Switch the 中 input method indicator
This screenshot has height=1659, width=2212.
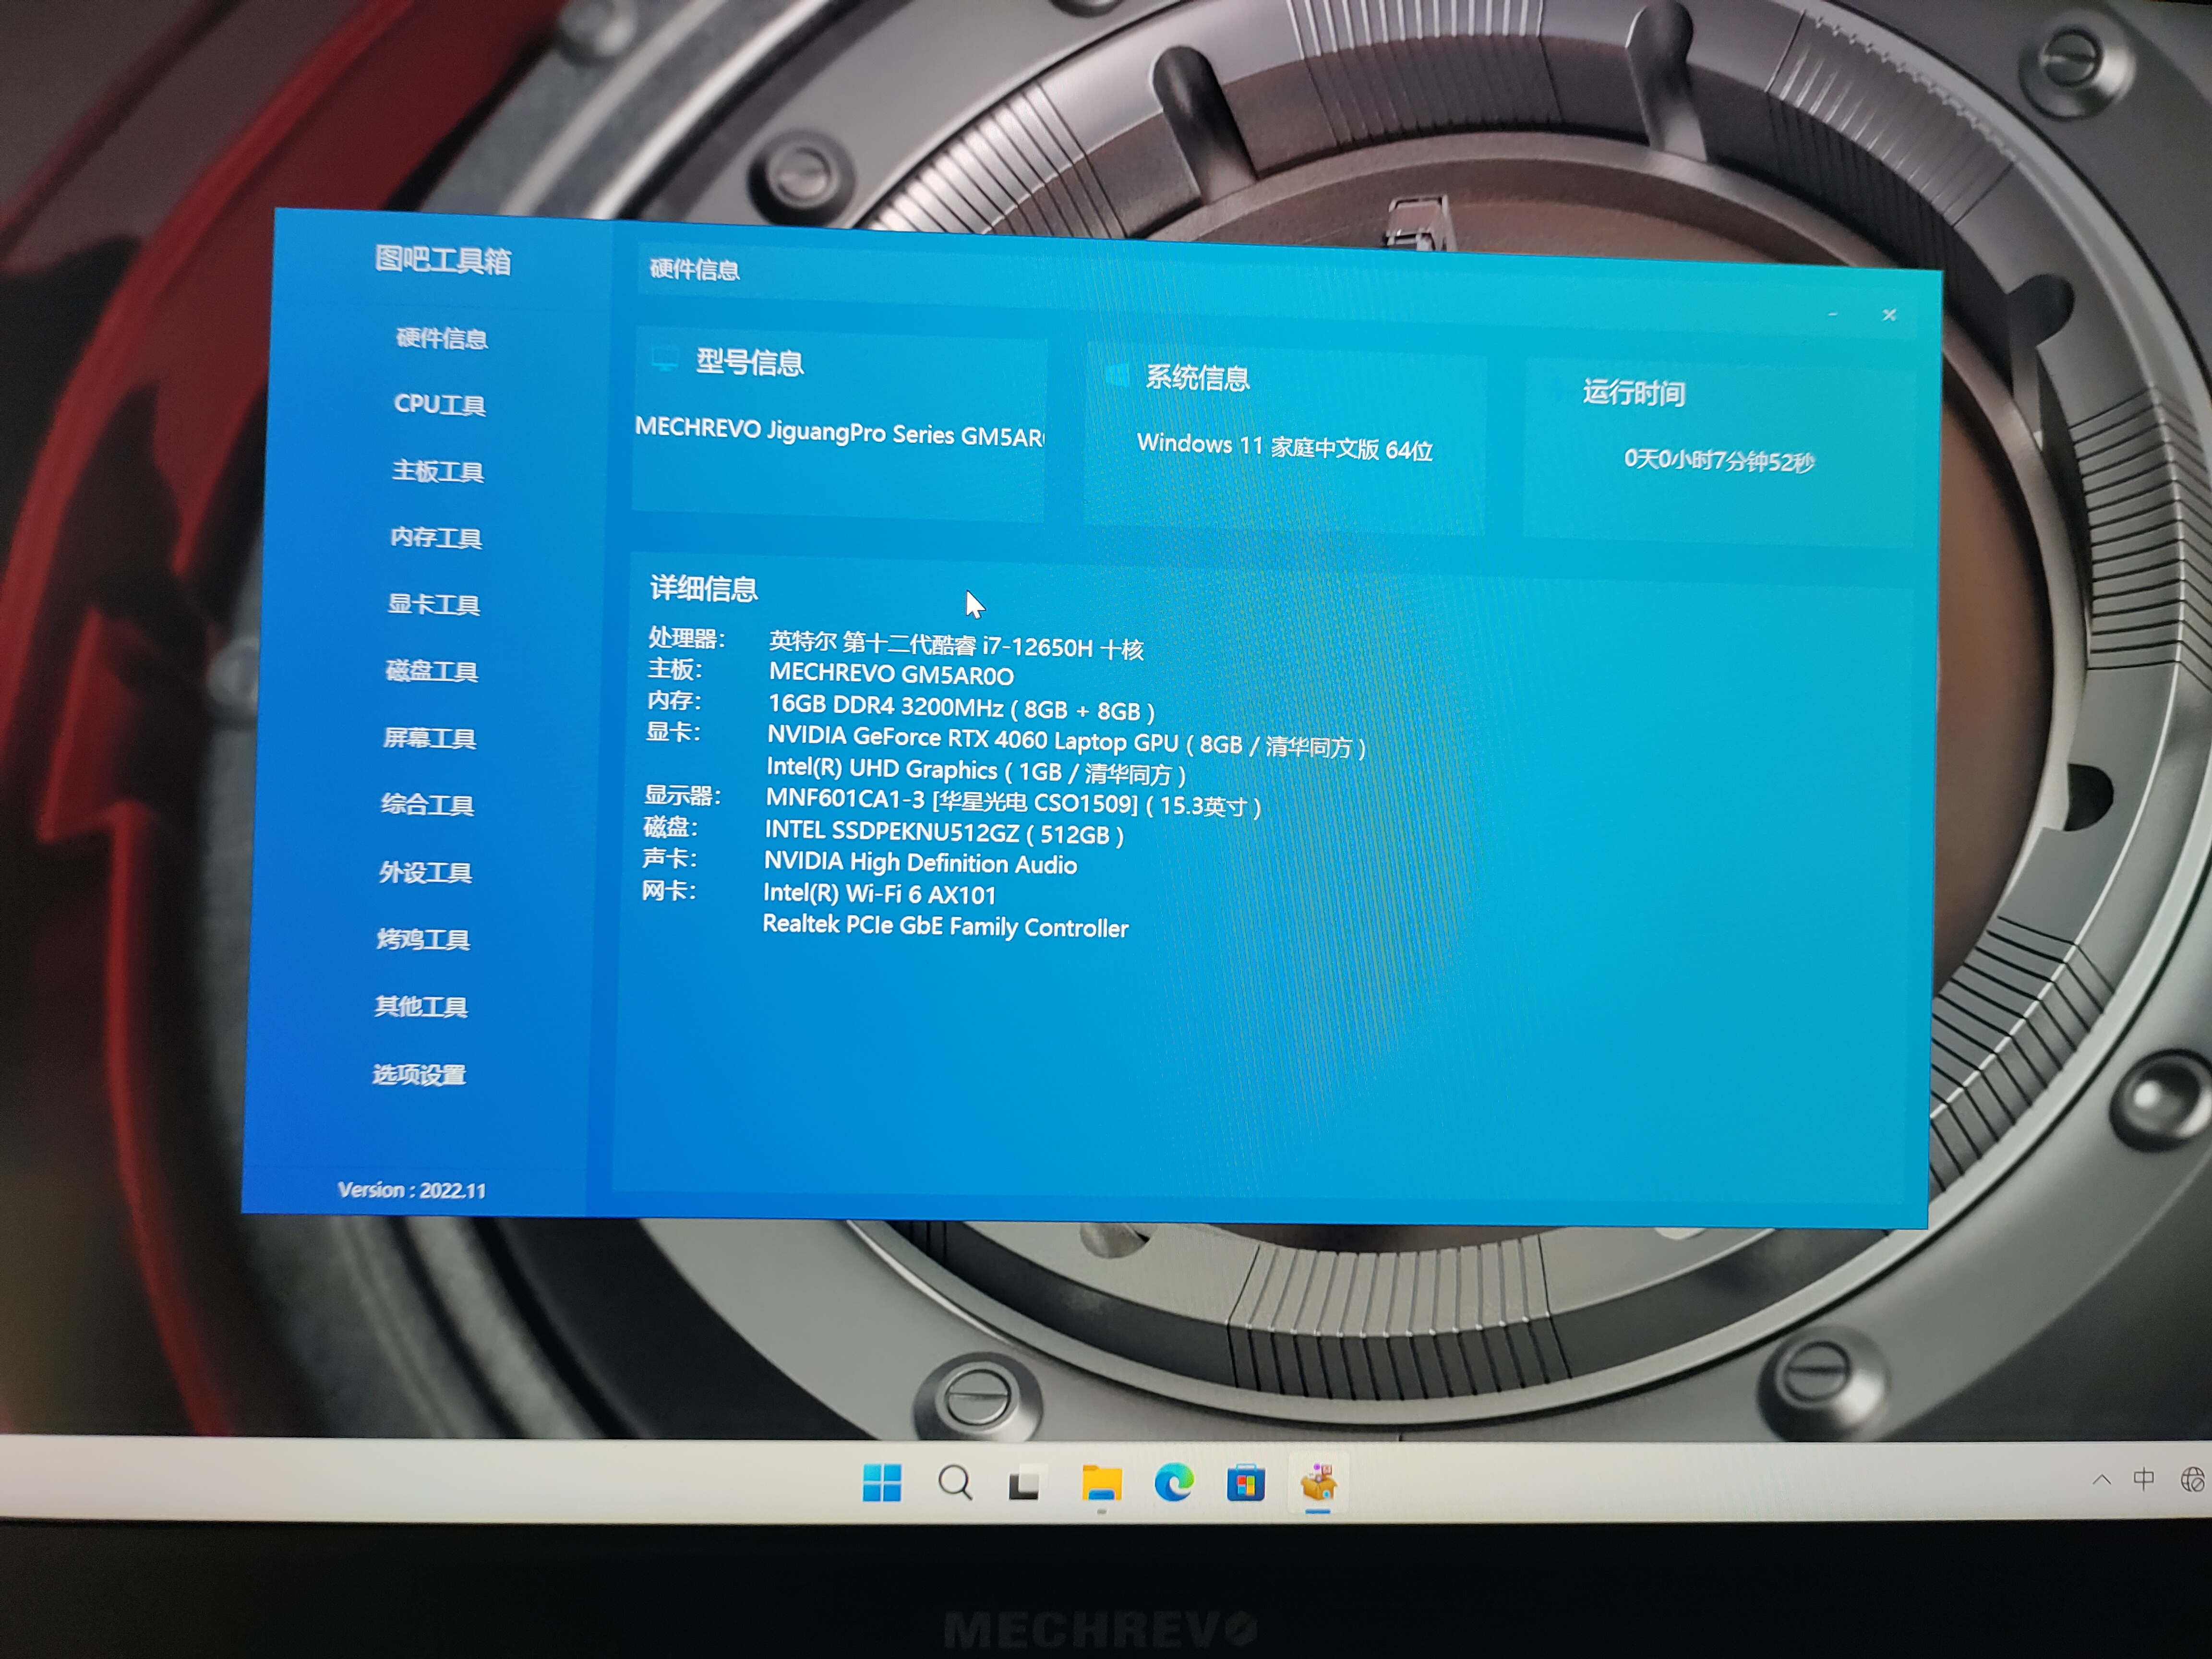click(2143, 1478)
